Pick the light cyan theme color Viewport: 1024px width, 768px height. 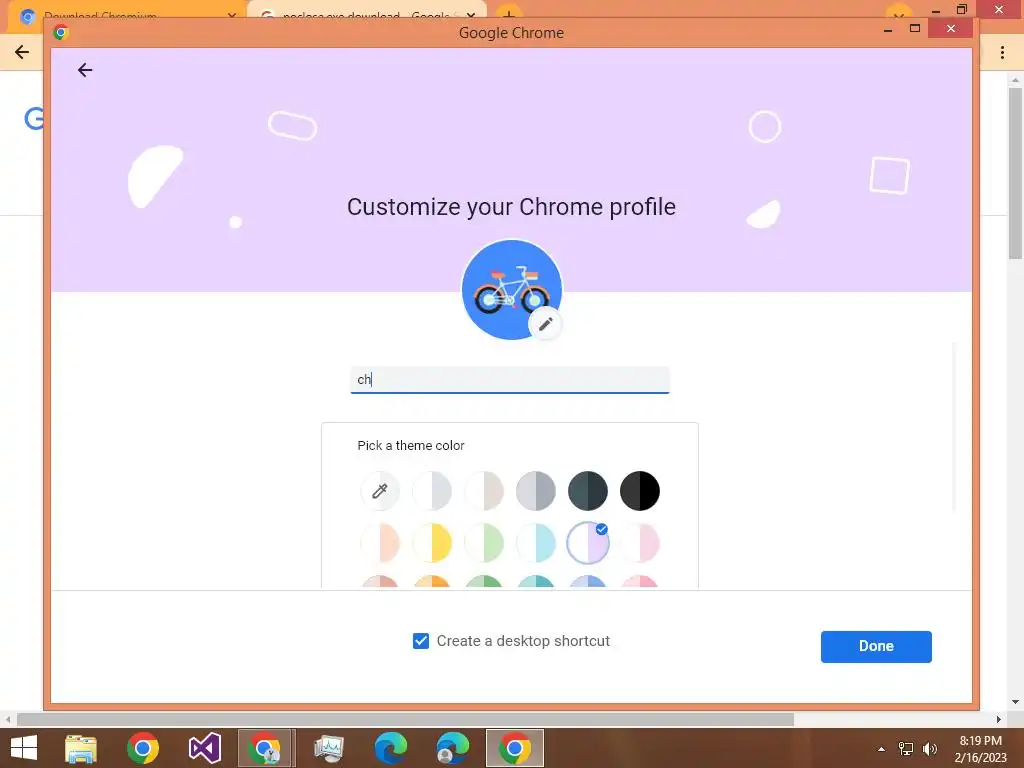click(536, 543)
